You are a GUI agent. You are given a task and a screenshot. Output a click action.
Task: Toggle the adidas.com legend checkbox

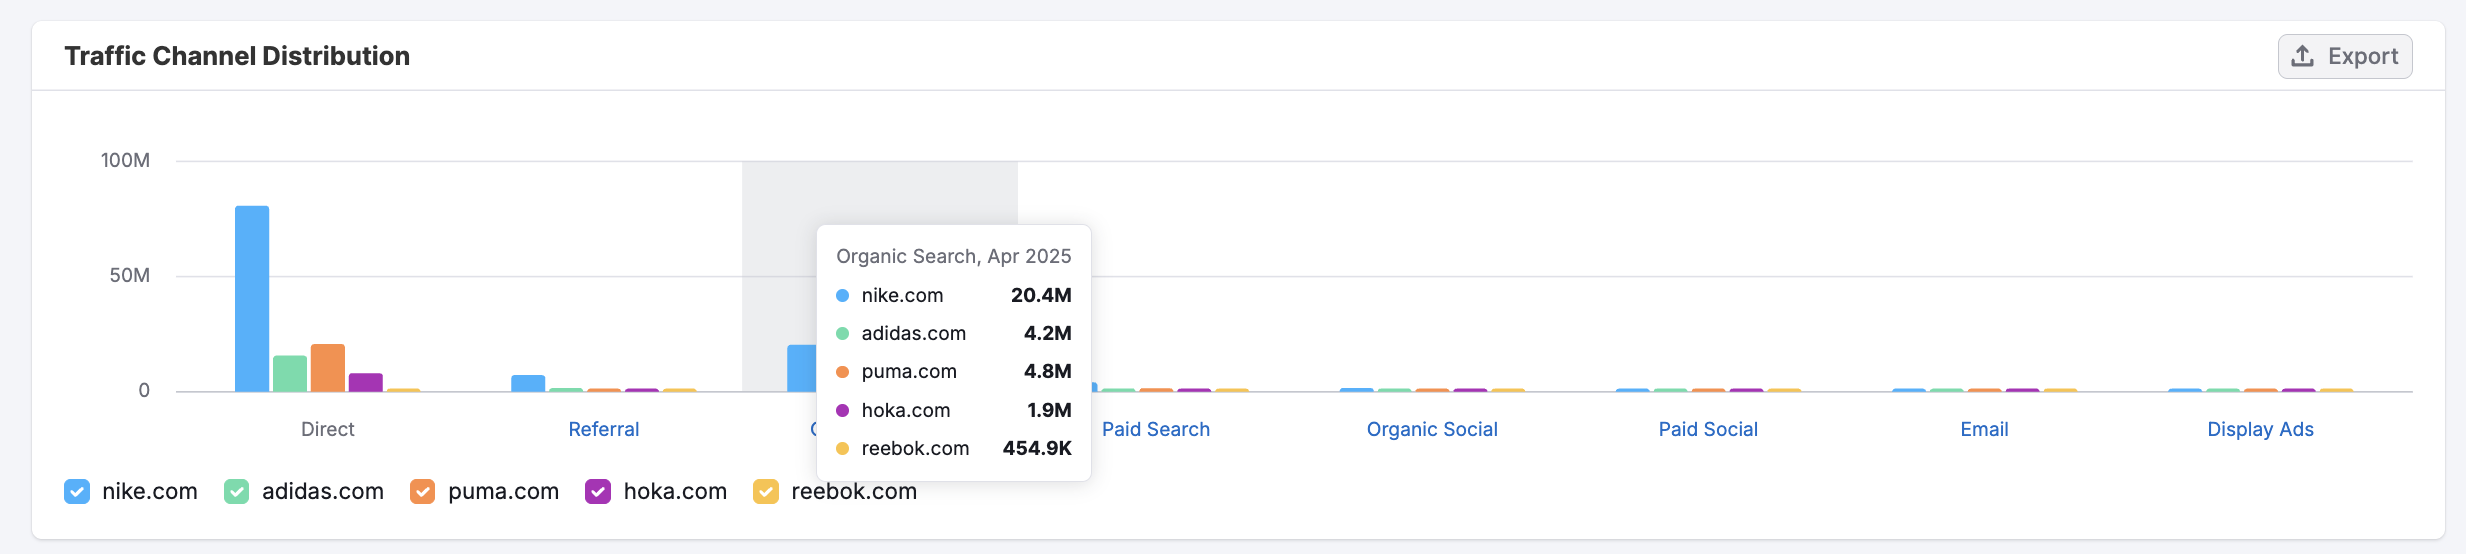pos(237,492)
